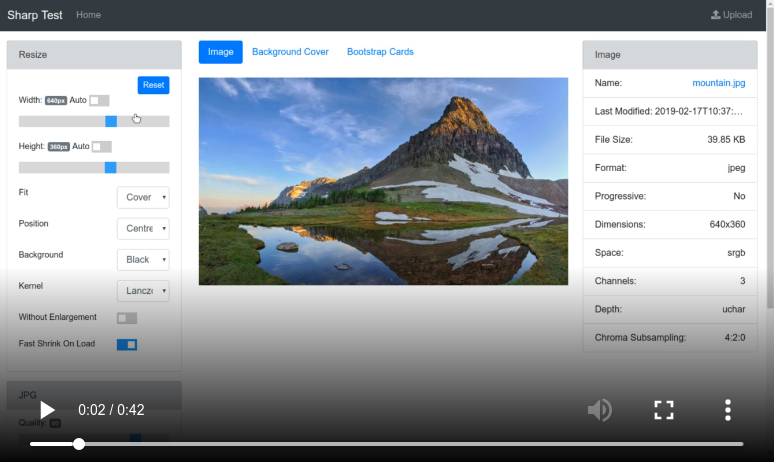This screenshot has height=462, width=774.
Task: Click the mountain preview image
Action: click(384, 181)
